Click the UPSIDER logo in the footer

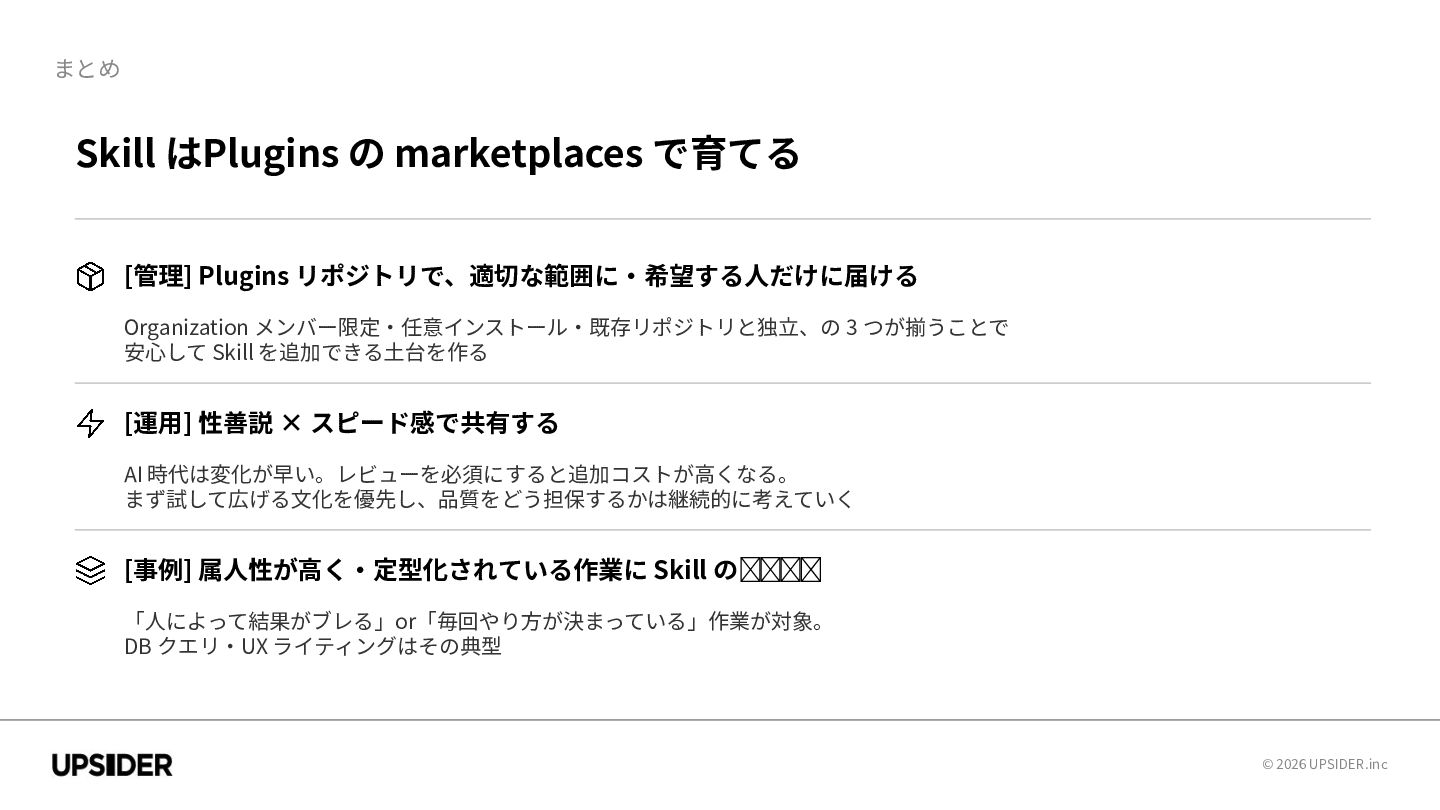tap(112, 765)
